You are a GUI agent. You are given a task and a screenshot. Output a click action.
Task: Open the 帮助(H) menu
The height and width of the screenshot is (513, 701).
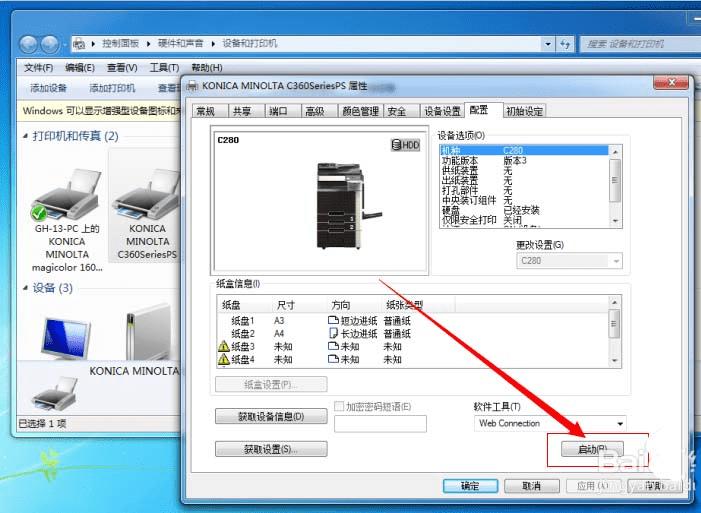click(207, 68)
